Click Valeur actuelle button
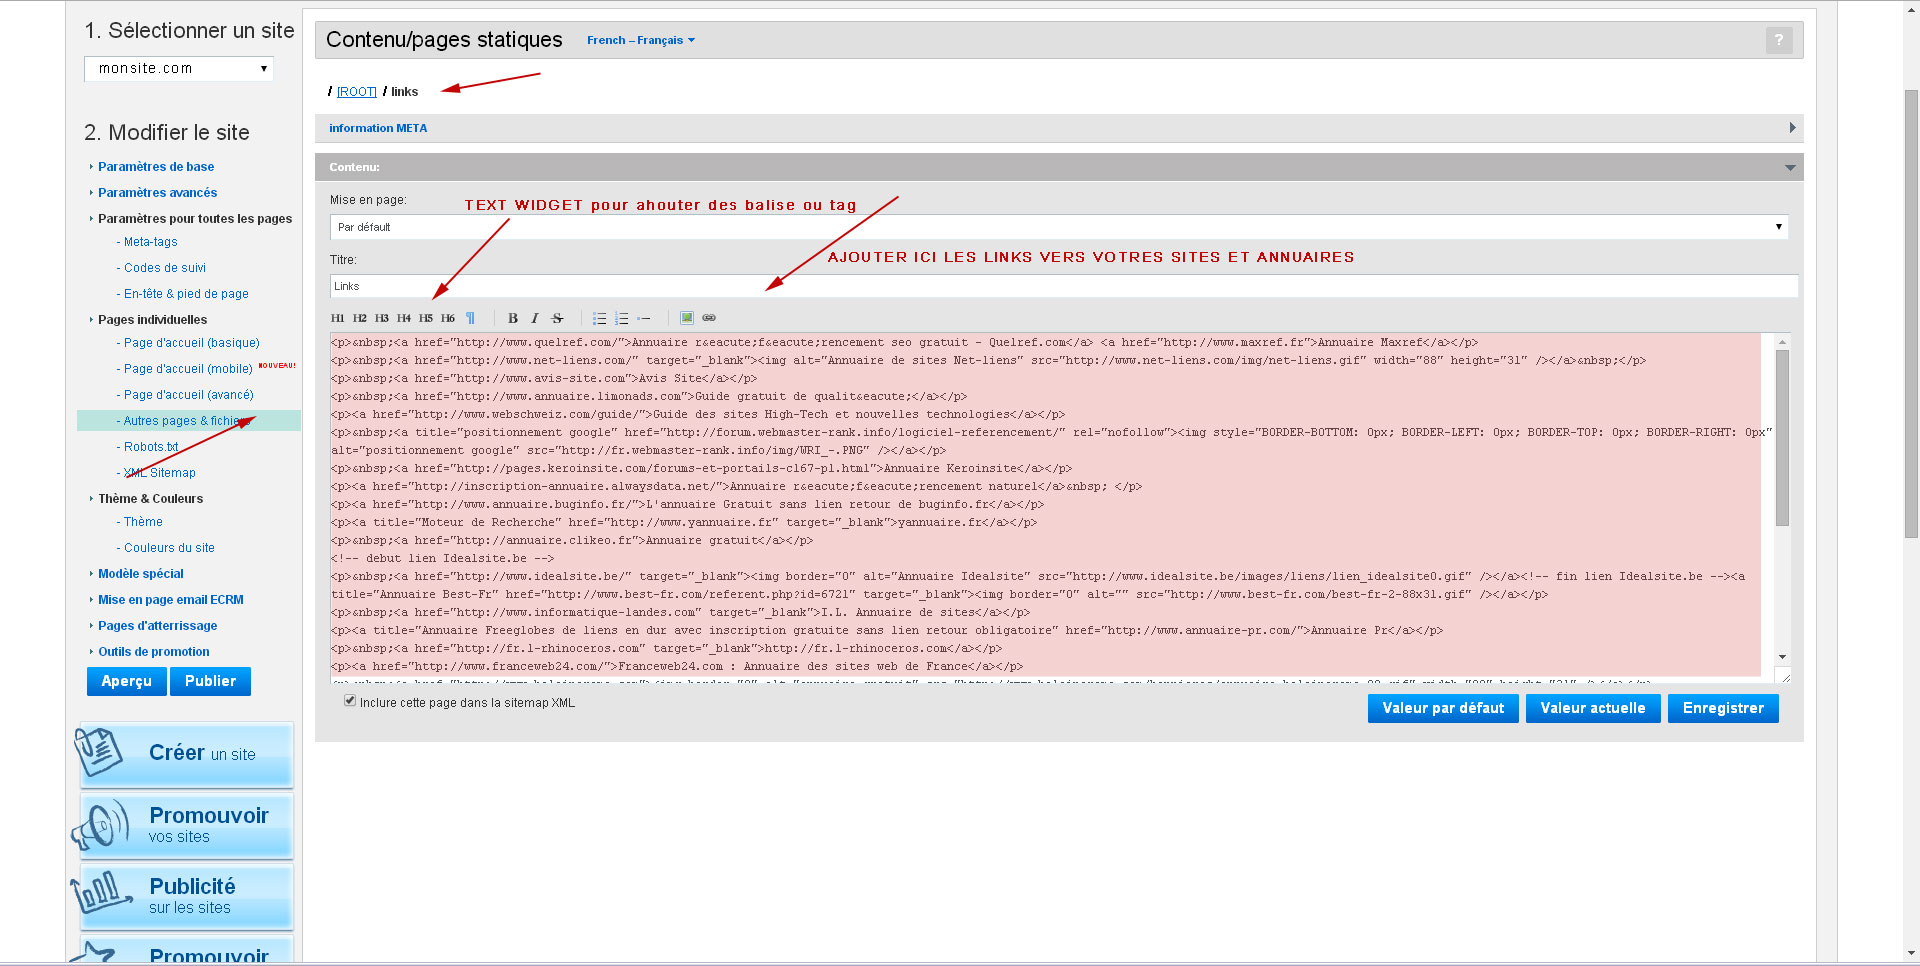This screenshot has width=1920, height=966. pyautogui.click(x=1593, y=708)
